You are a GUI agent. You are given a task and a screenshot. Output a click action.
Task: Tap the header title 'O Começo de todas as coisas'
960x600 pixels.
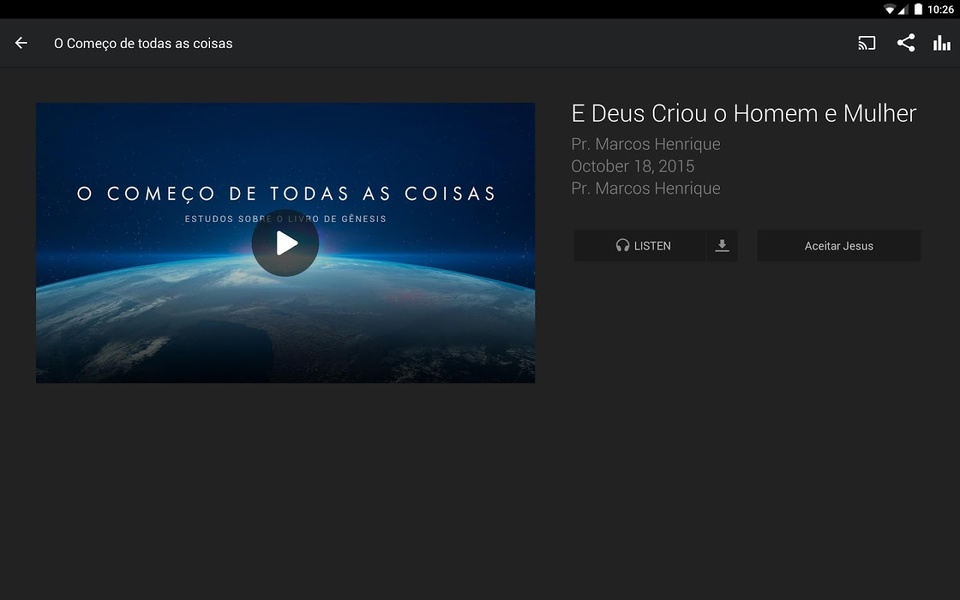pos(143,43)
